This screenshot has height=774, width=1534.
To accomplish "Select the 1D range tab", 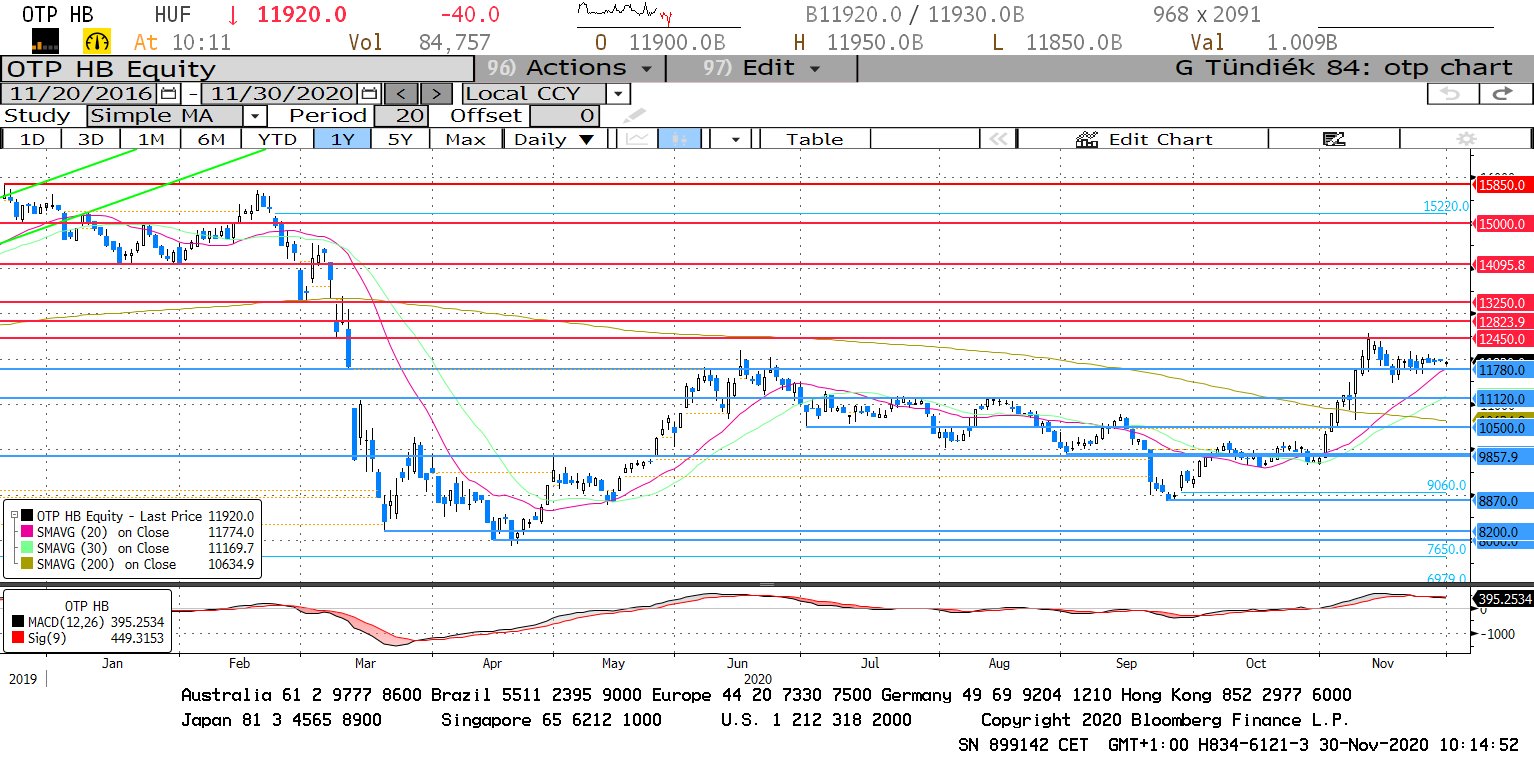I will coord(32,139).
